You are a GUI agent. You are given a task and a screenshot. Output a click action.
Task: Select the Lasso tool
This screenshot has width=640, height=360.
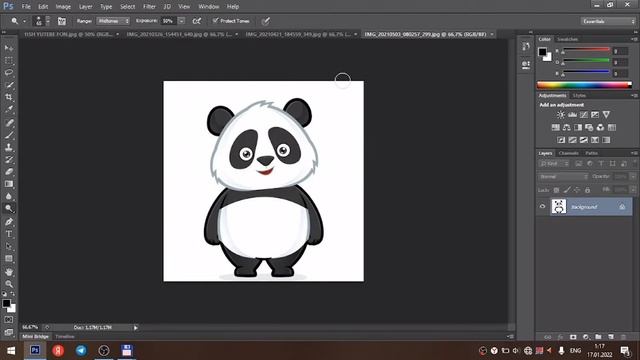9,73
